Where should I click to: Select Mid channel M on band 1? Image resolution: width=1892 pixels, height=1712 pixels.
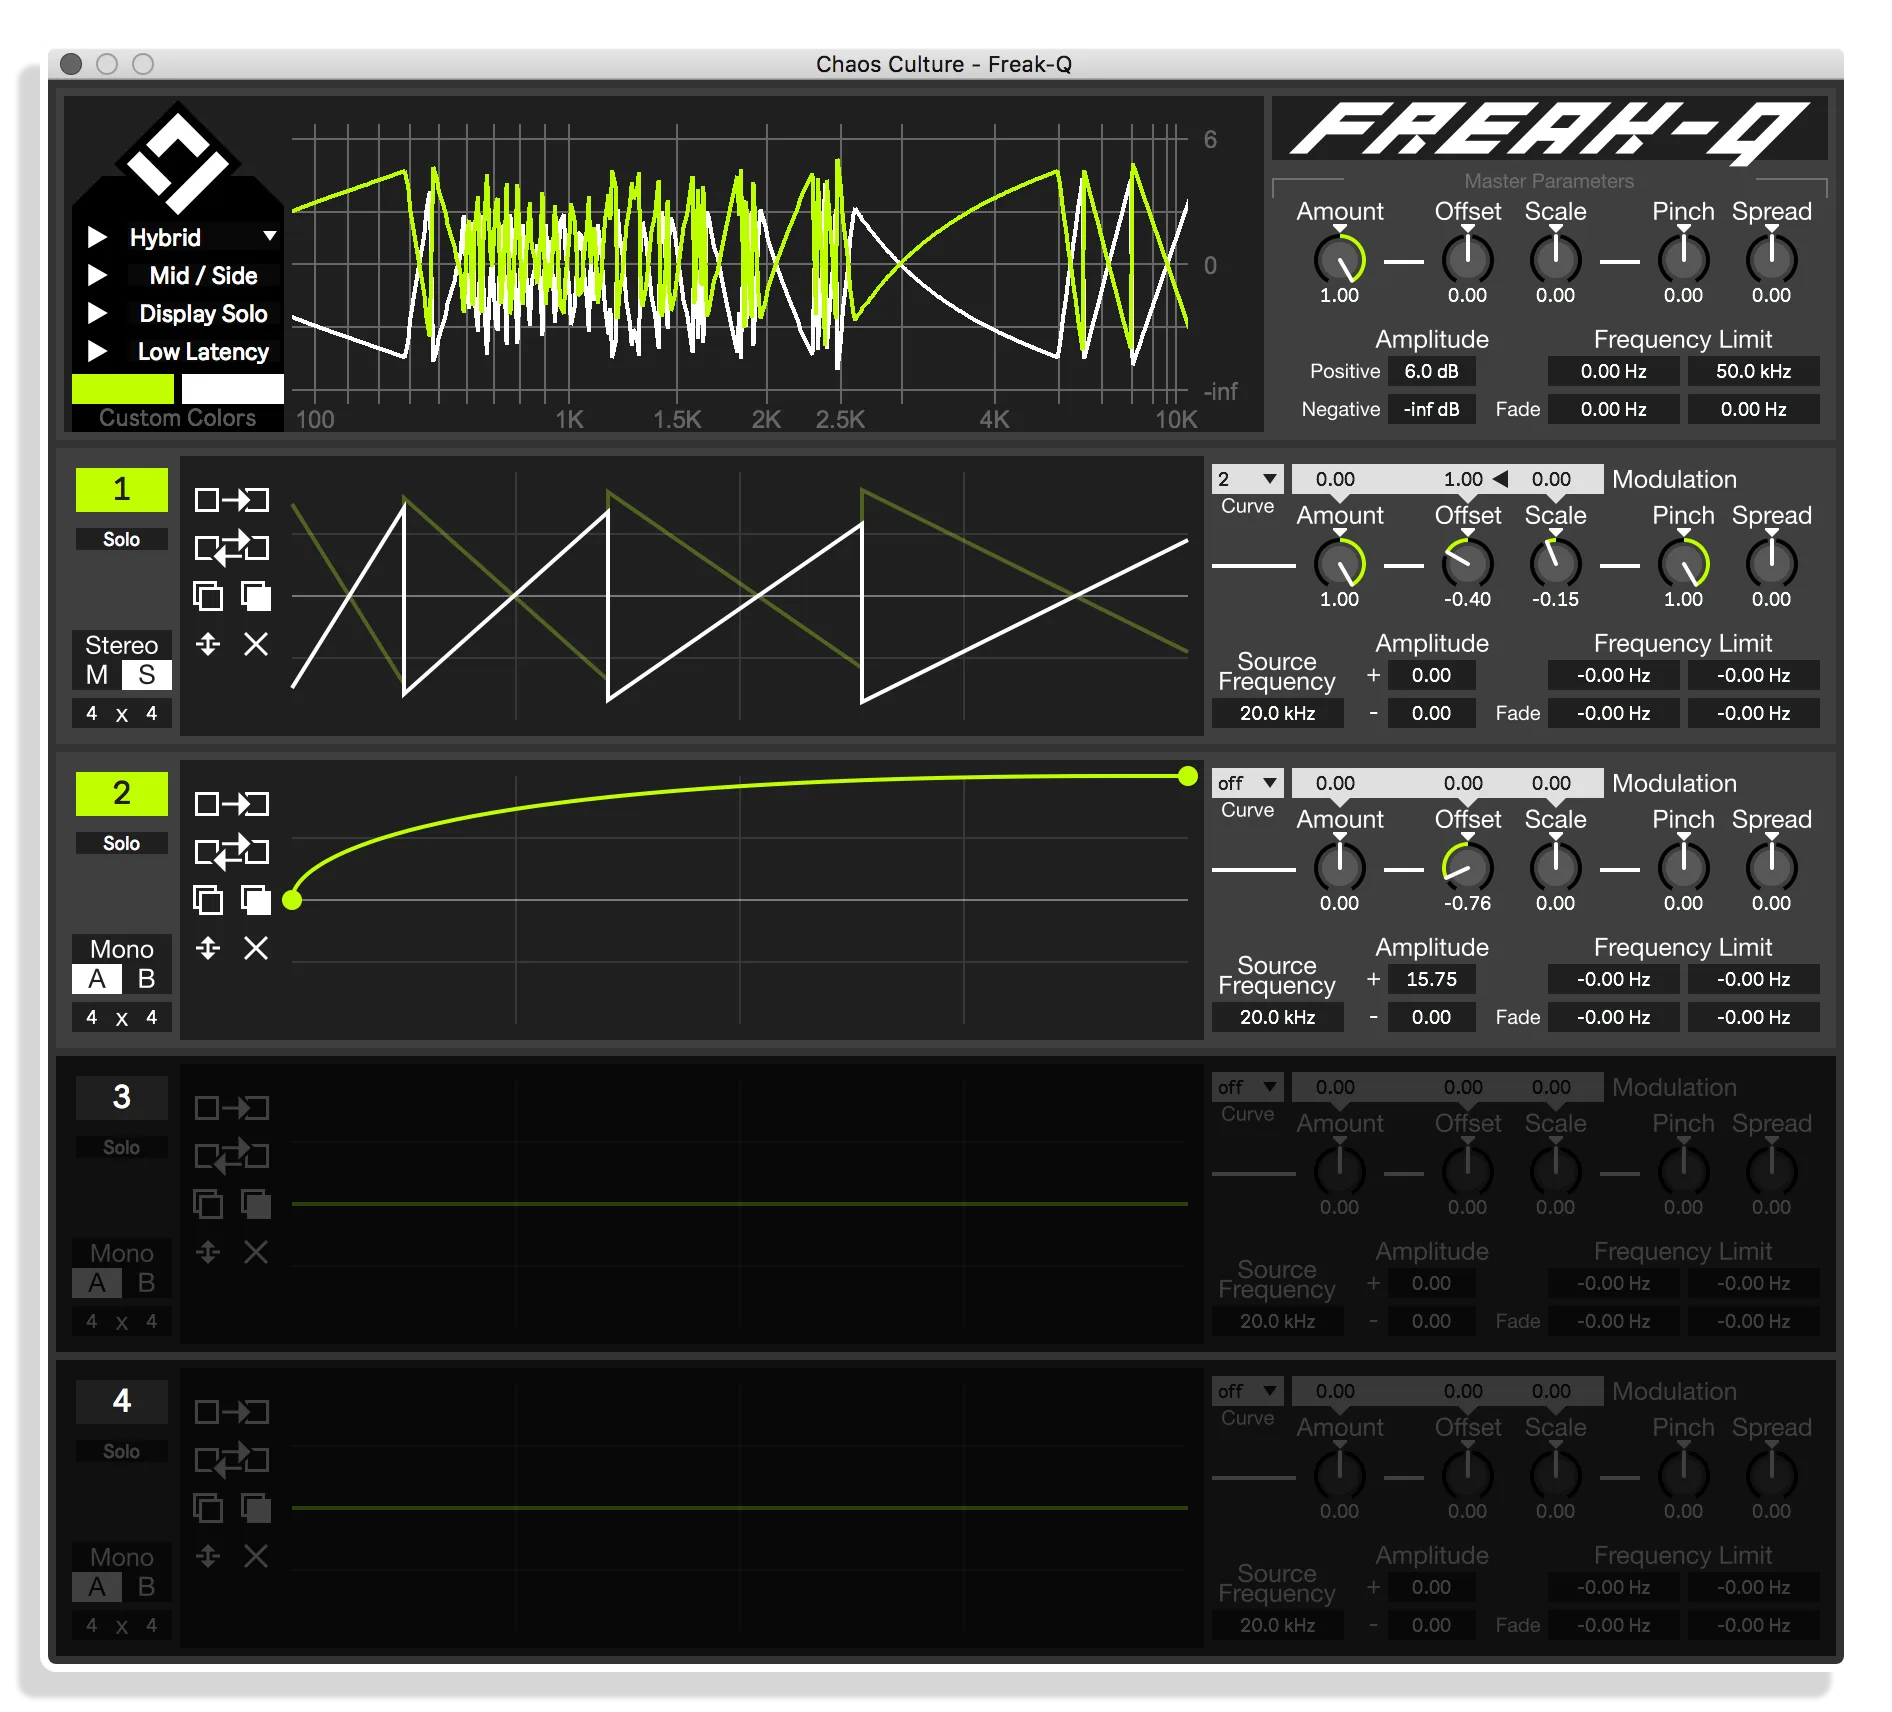pos(97,675)
